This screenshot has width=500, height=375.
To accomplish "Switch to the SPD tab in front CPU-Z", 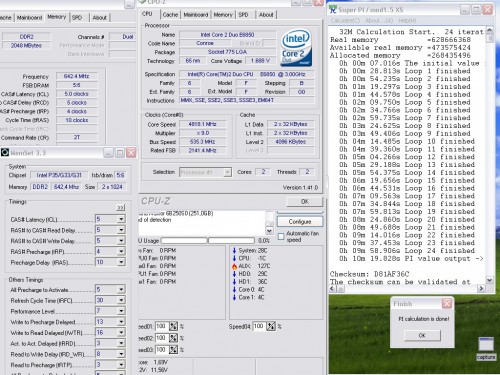I will (243, 15).
